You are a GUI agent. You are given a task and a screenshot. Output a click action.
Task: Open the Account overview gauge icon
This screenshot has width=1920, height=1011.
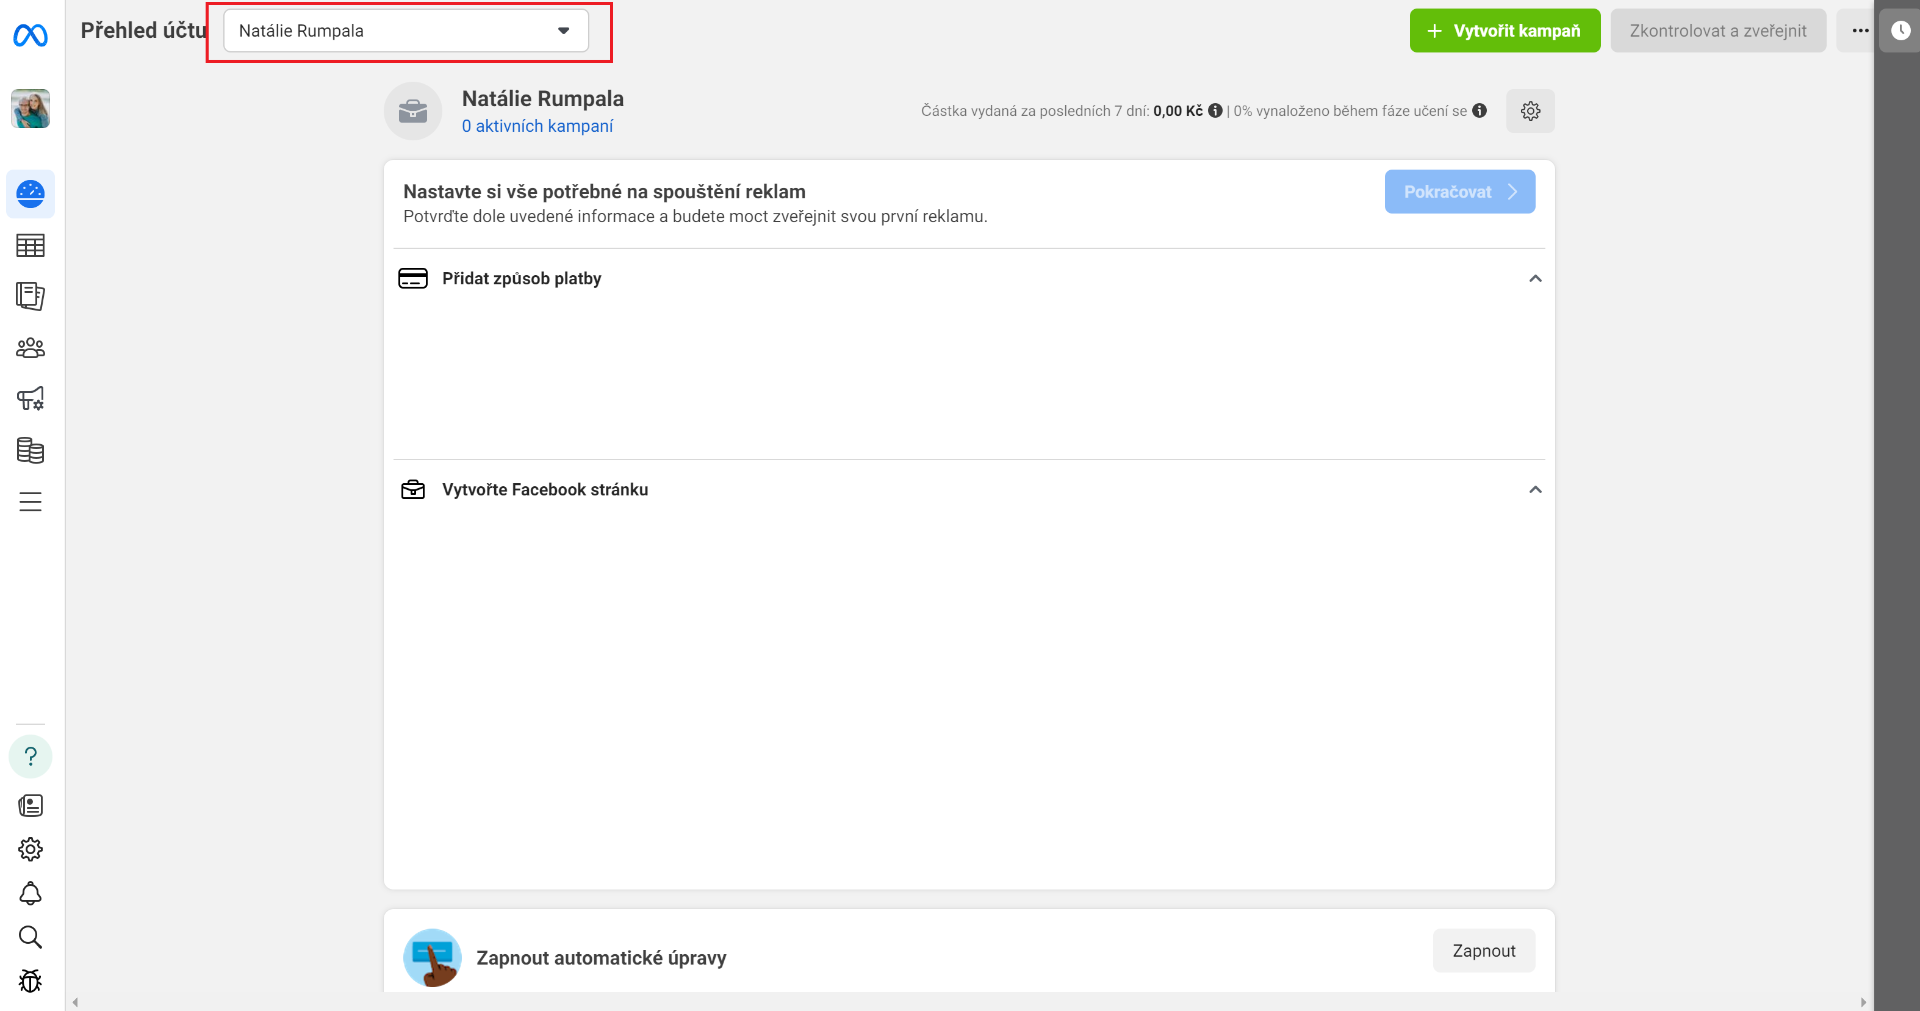(30, 194)
